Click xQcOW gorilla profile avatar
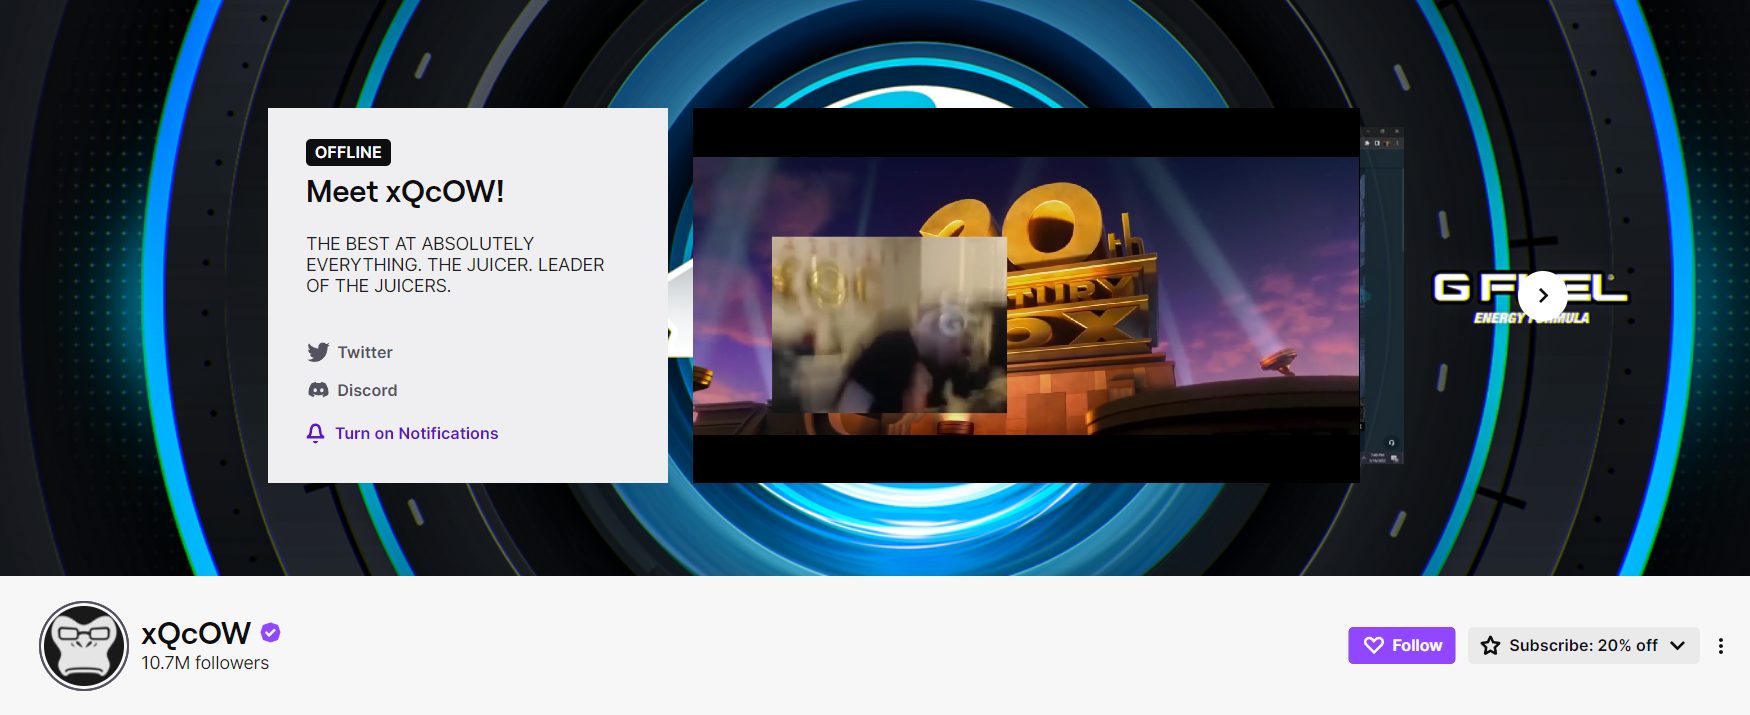 (x=84, y=646)
